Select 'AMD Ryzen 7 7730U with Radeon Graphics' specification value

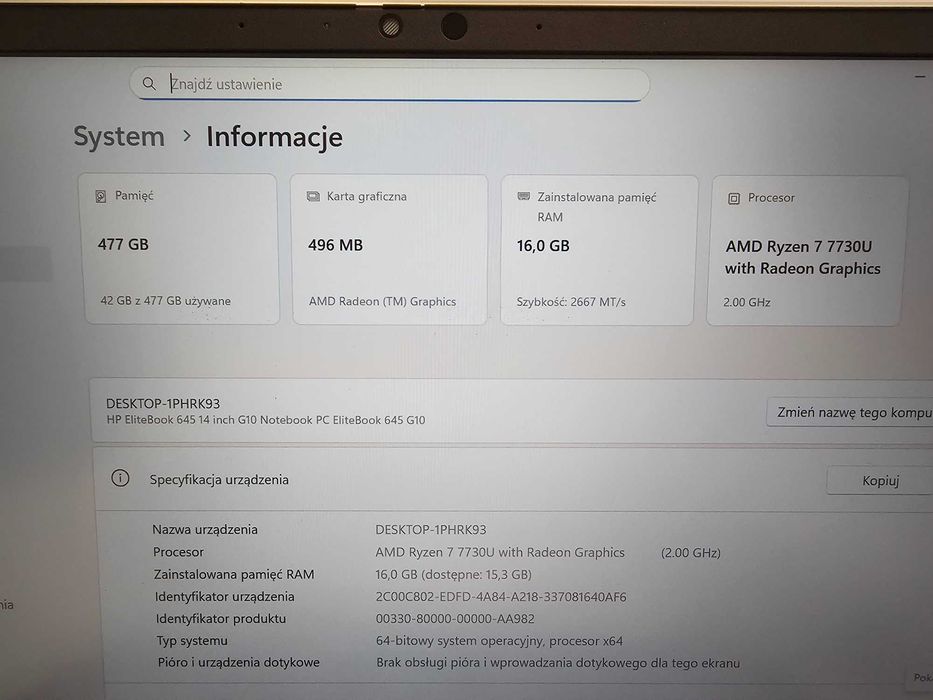click(500, 552)
